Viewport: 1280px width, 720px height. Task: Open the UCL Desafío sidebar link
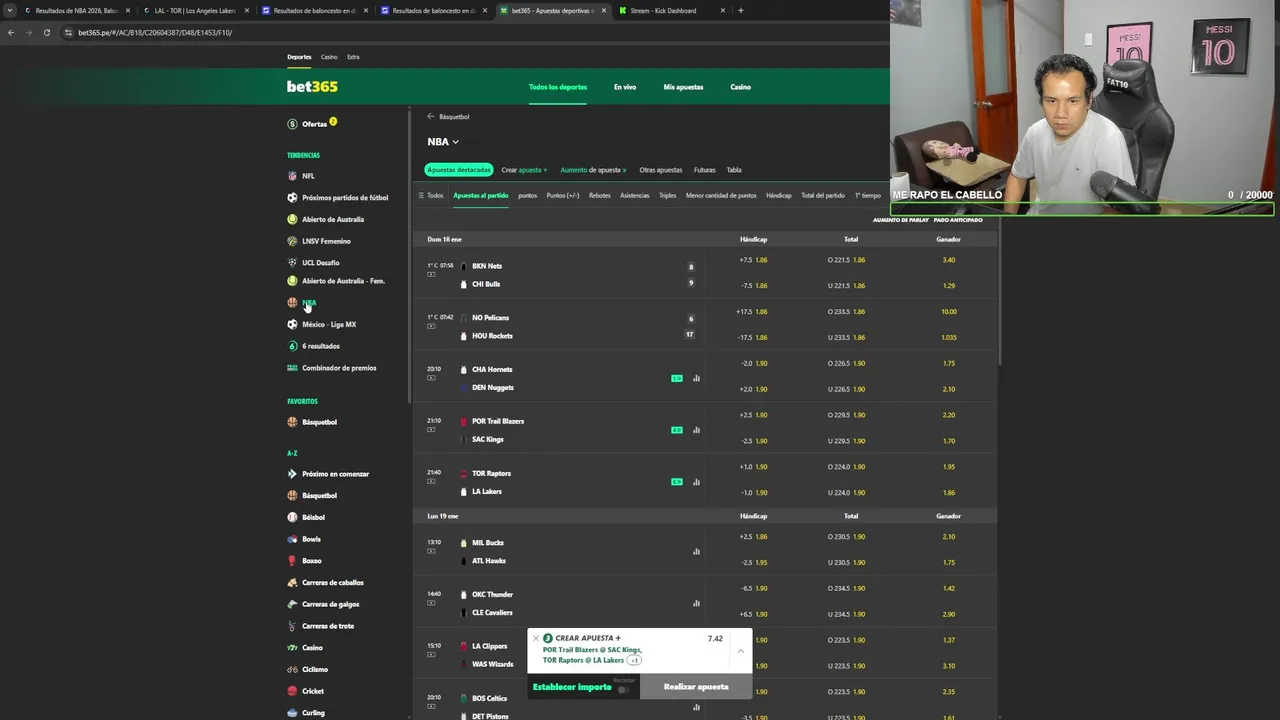pyautogui.click(x=320, y=263)
